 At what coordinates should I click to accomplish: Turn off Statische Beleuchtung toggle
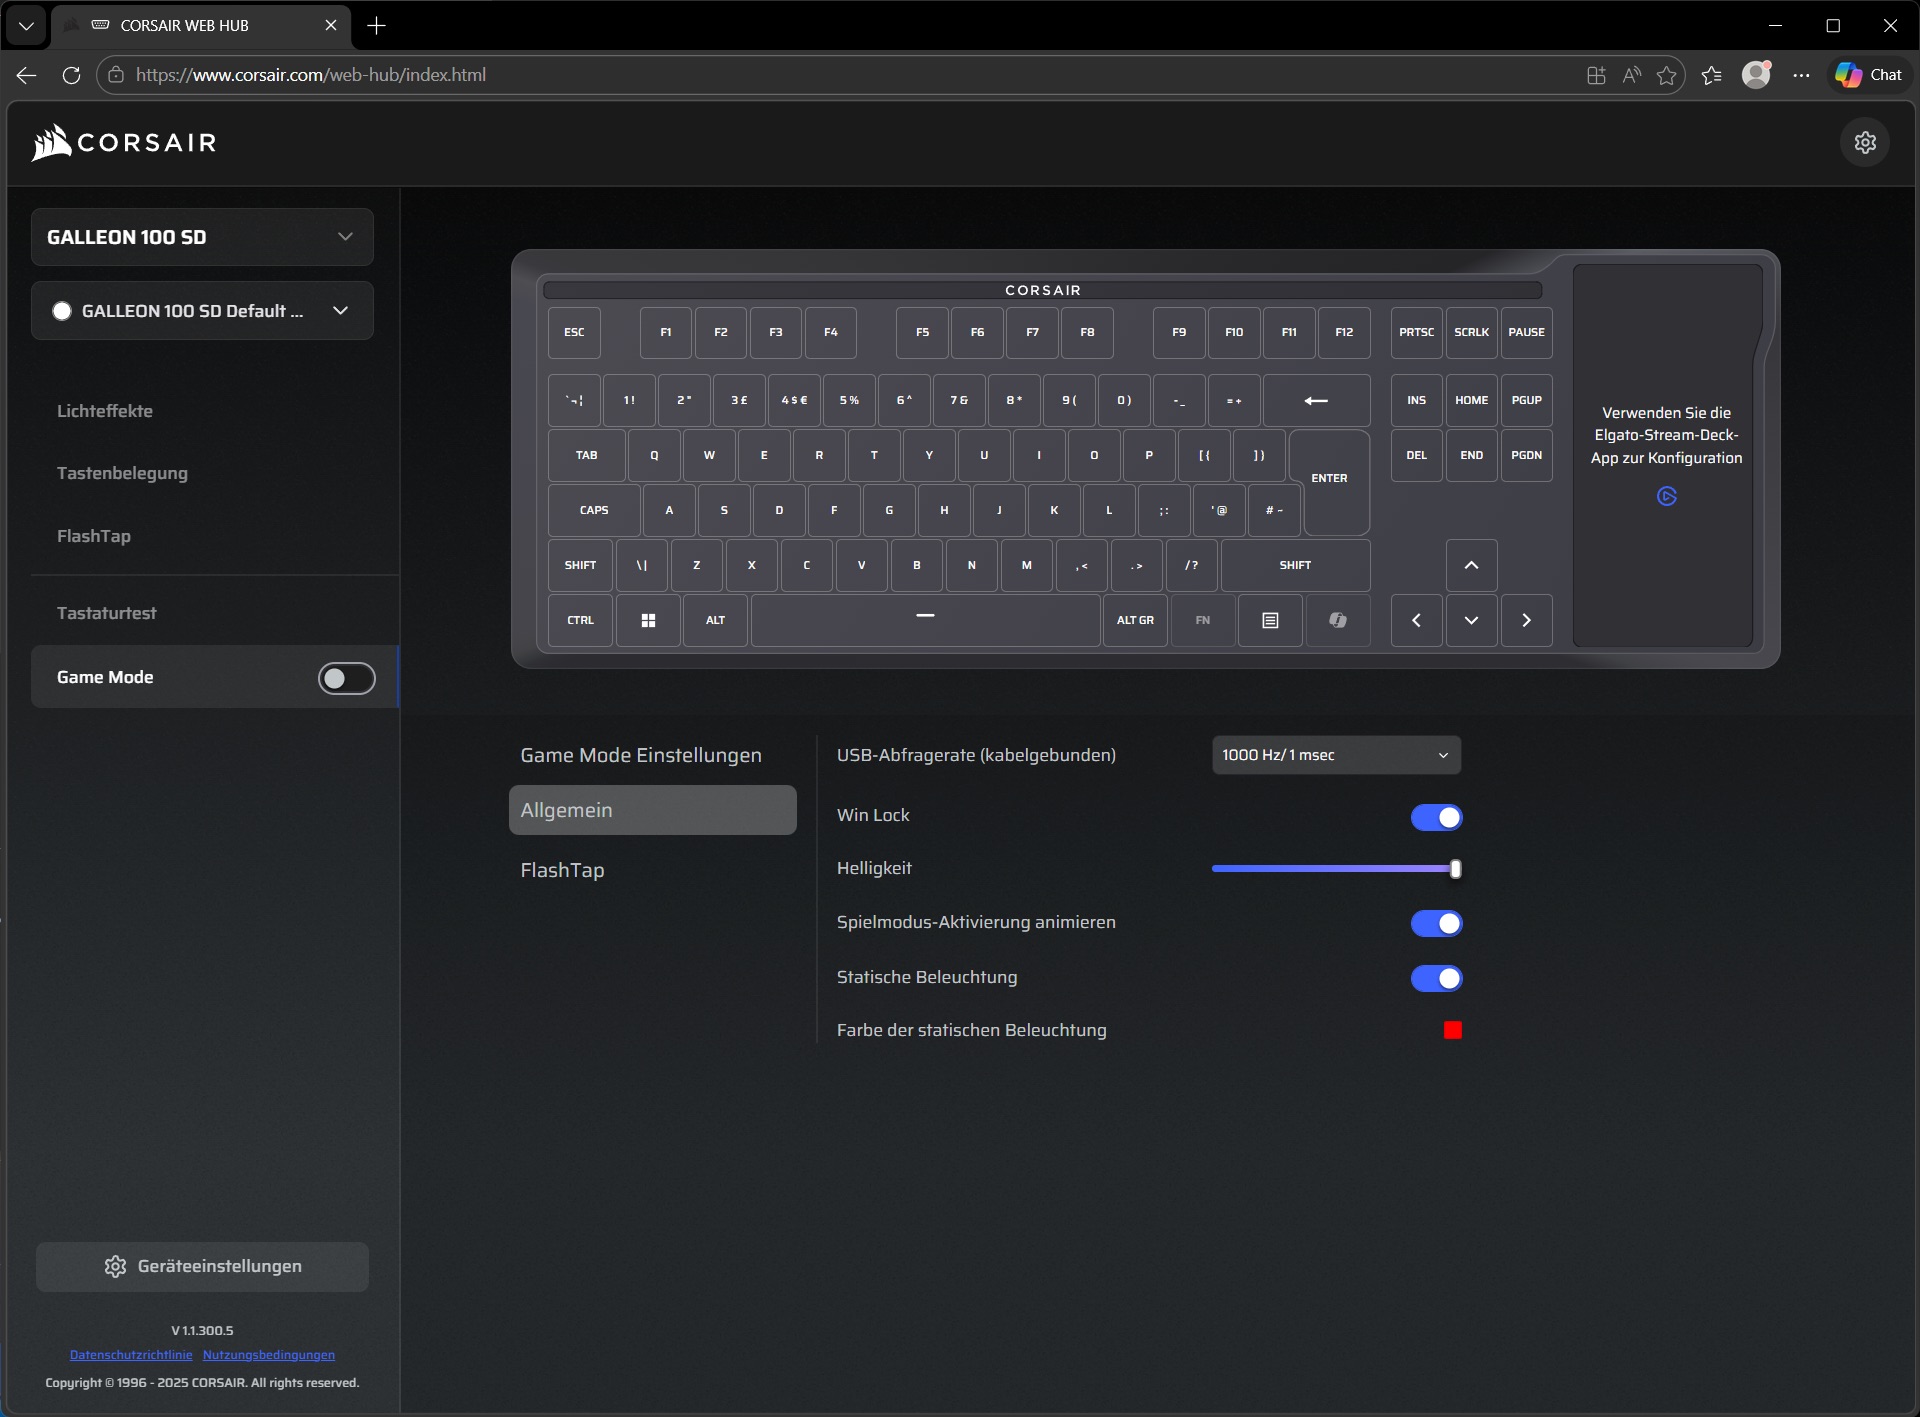1436,978
